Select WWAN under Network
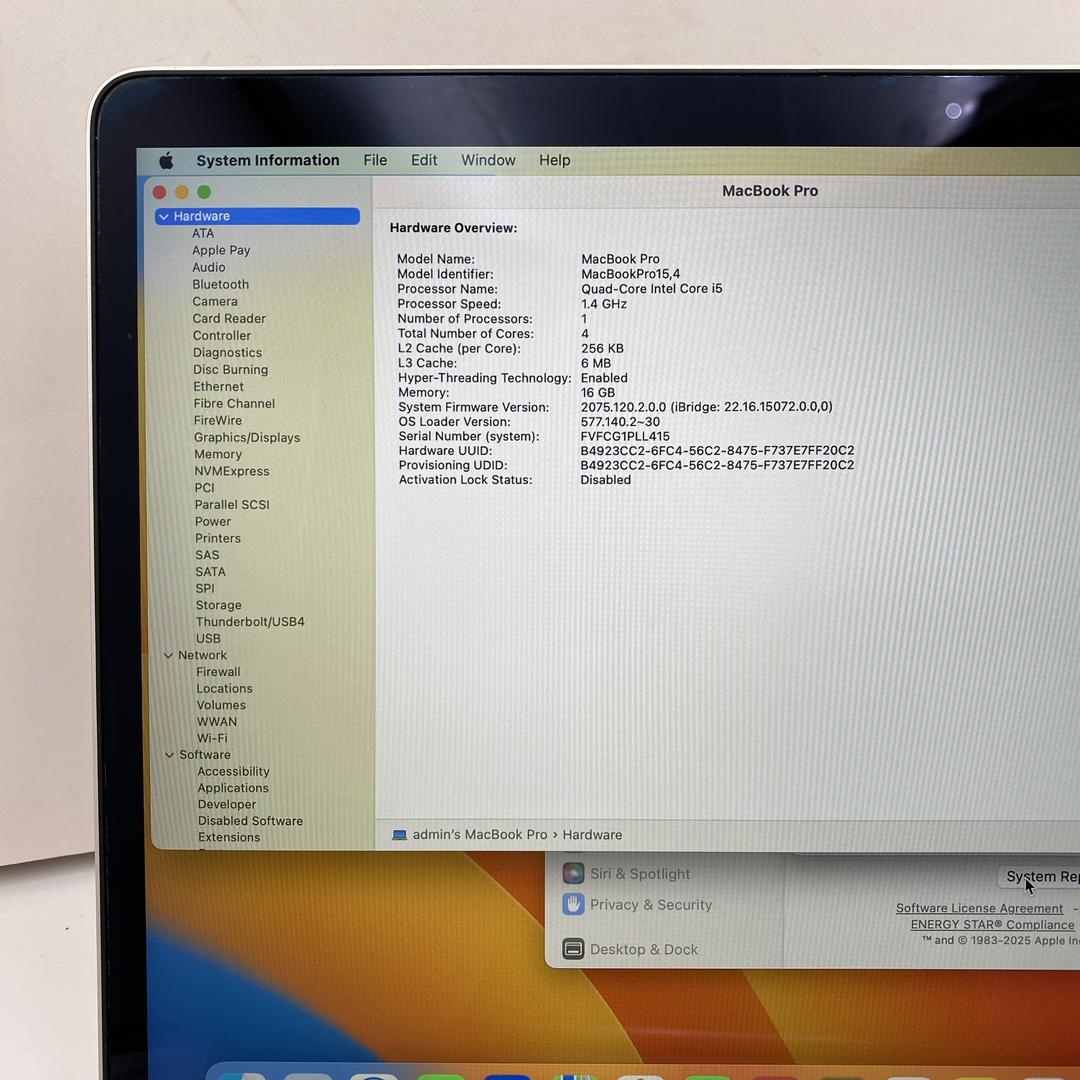Screen dimensions: 1080x1080 click(217, 722)
